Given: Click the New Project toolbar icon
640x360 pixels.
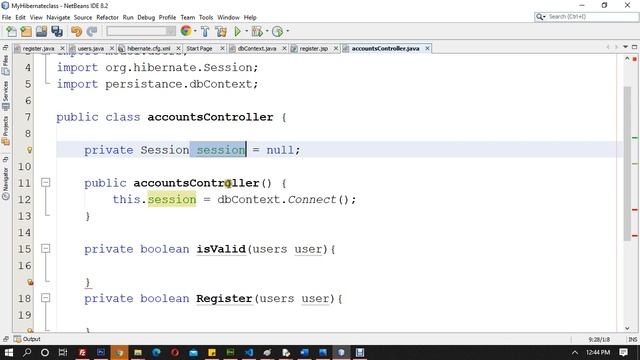Looking at the screenshot, I should pyautogui.click(x=26, y=31).
